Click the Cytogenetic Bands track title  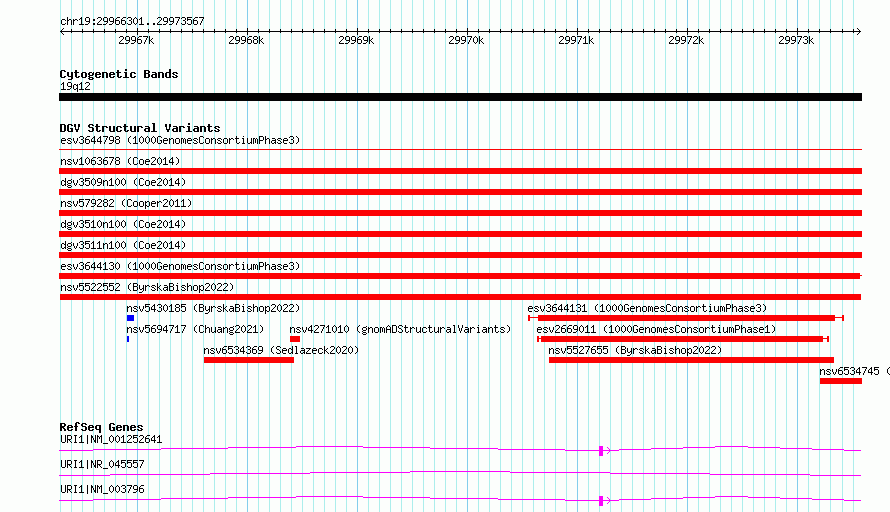click(119, 74)
